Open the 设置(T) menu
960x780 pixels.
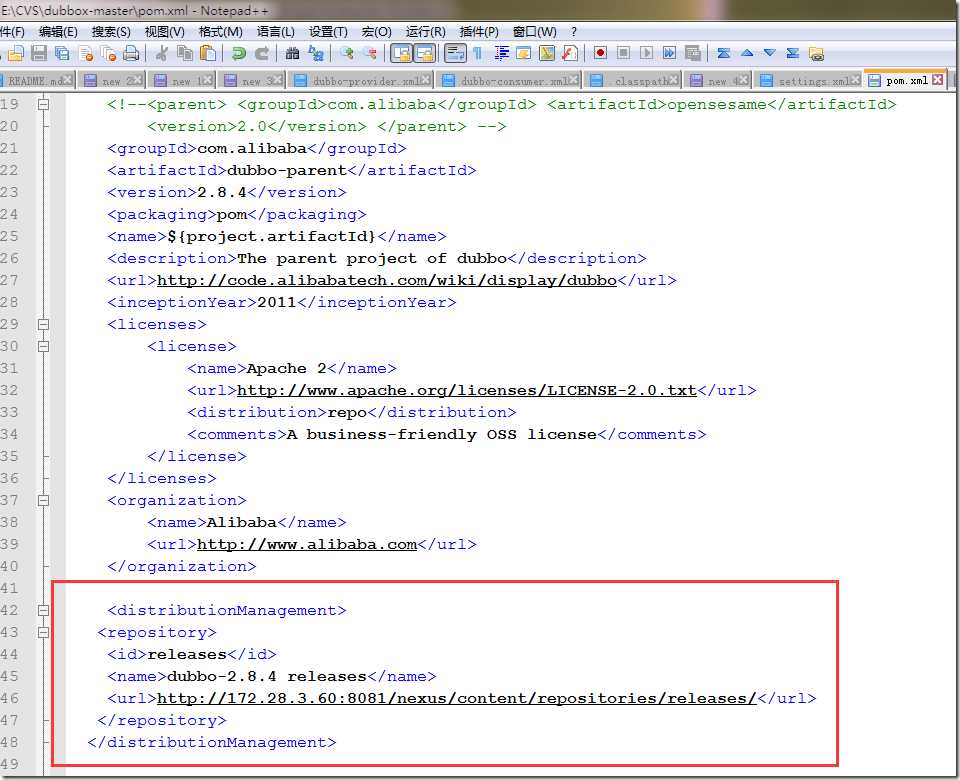pyautogui.click(x=328, y=32)
